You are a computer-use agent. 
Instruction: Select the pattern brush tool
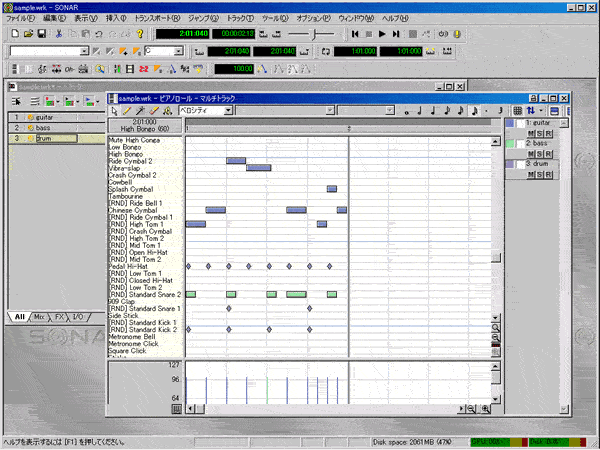[140, 111]
